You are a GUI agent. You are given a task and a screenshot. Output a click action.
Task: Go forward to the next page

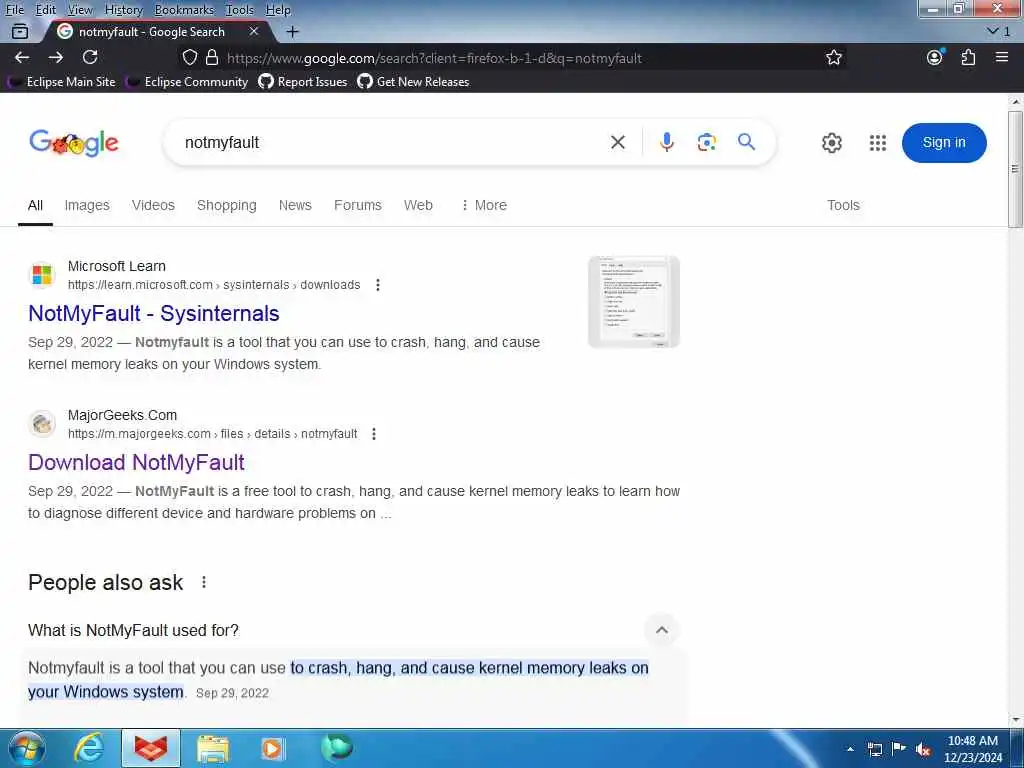pyautogui.click(x=56, y=57)
